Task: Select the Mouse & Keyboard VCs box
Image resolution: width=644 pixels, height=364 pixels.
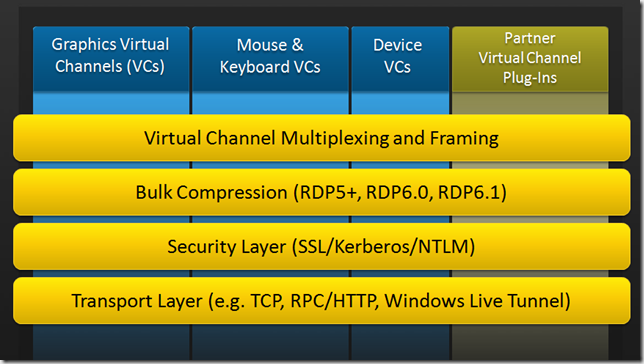Action: pyautogui.click(x=270, y=59)
